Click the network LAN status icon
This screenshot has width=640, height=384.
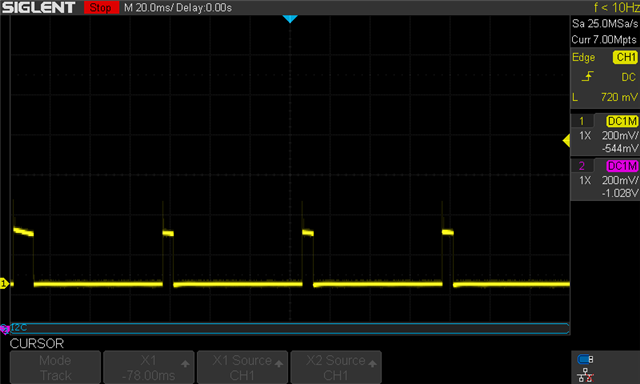585,376
